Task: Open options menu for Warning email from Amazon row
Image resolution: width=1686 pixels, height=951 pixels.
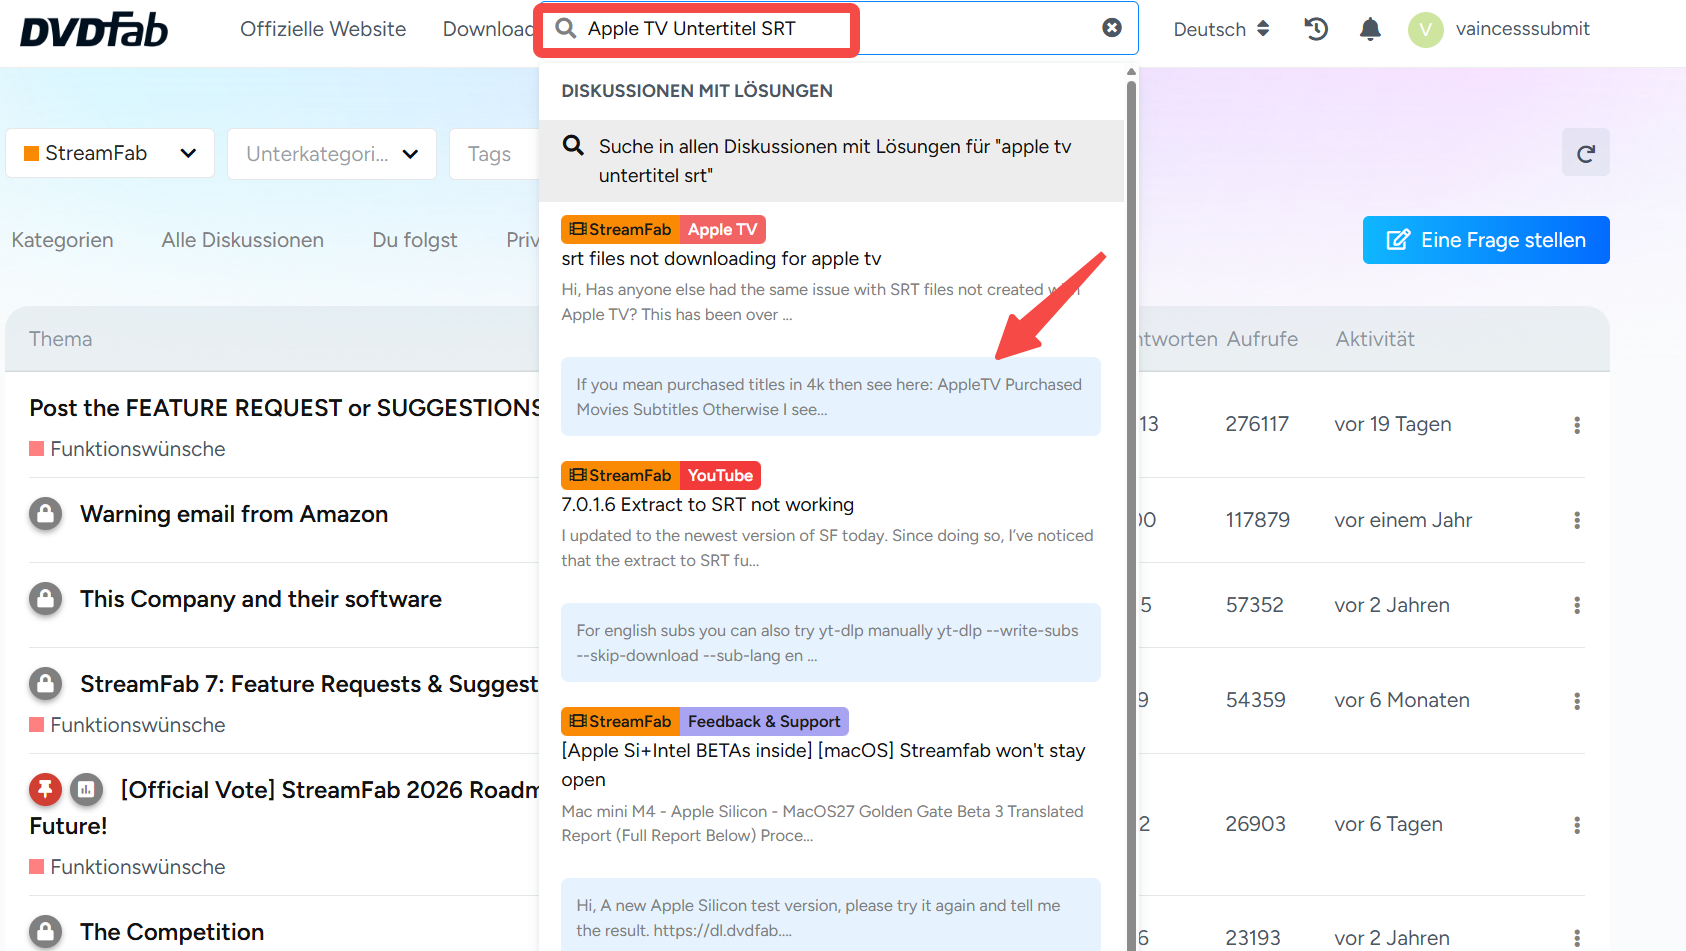Action: [x=1577, y=520]
